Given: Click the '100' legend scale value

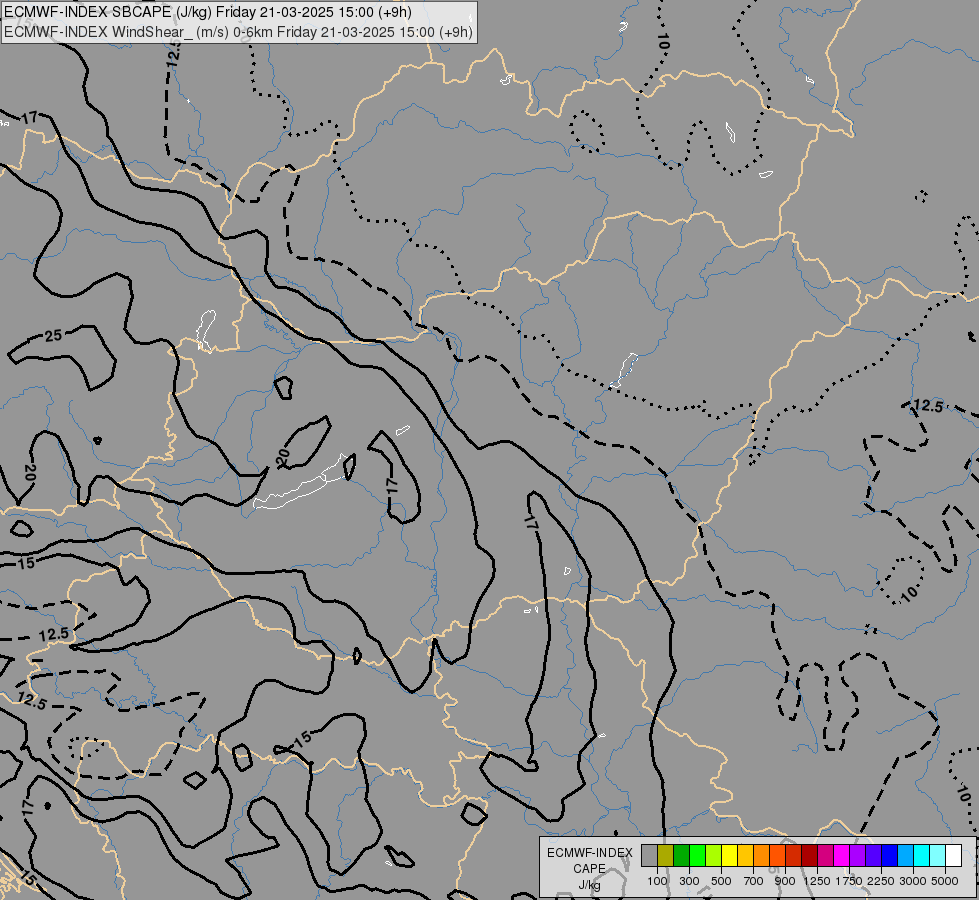Looking at the screenshot, I should click(x=657, y=881).
